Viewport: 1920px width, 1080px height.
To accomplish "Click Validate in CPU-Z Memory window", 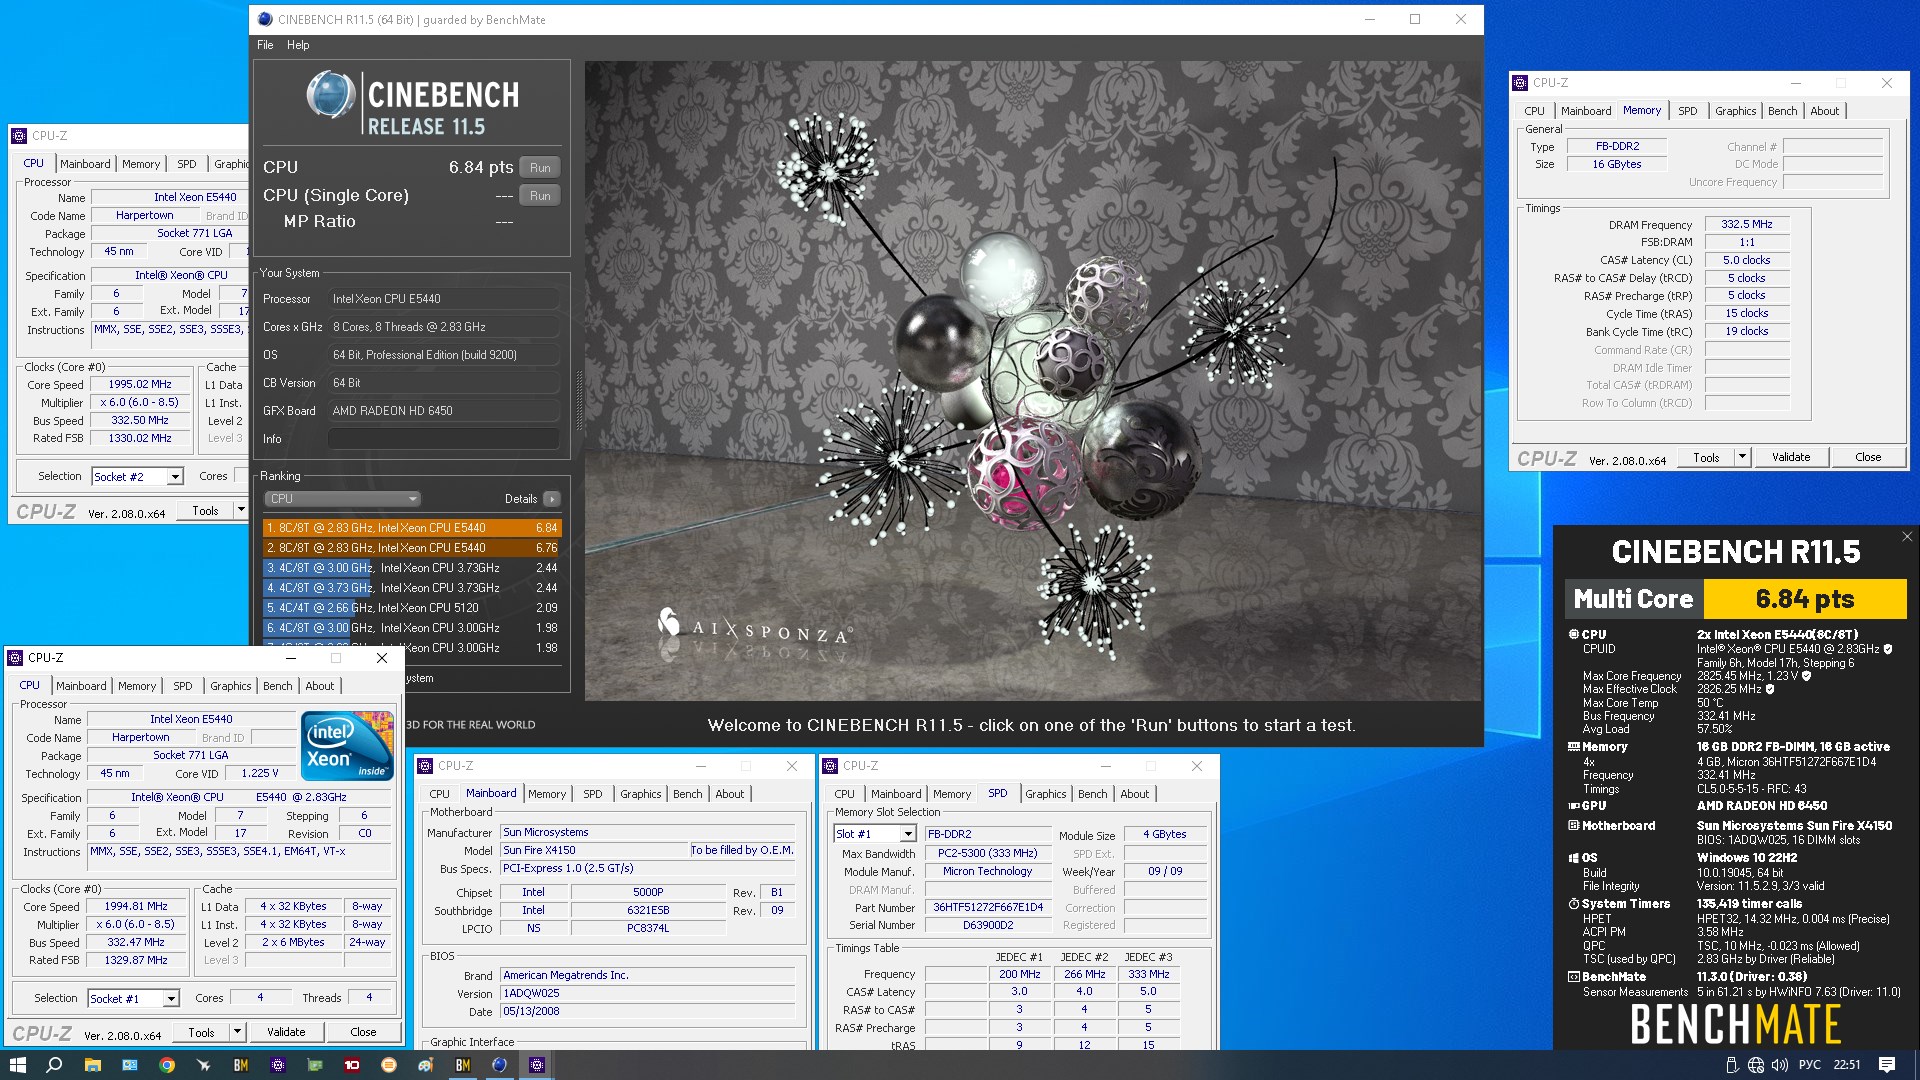I will tap(1791, 457).
